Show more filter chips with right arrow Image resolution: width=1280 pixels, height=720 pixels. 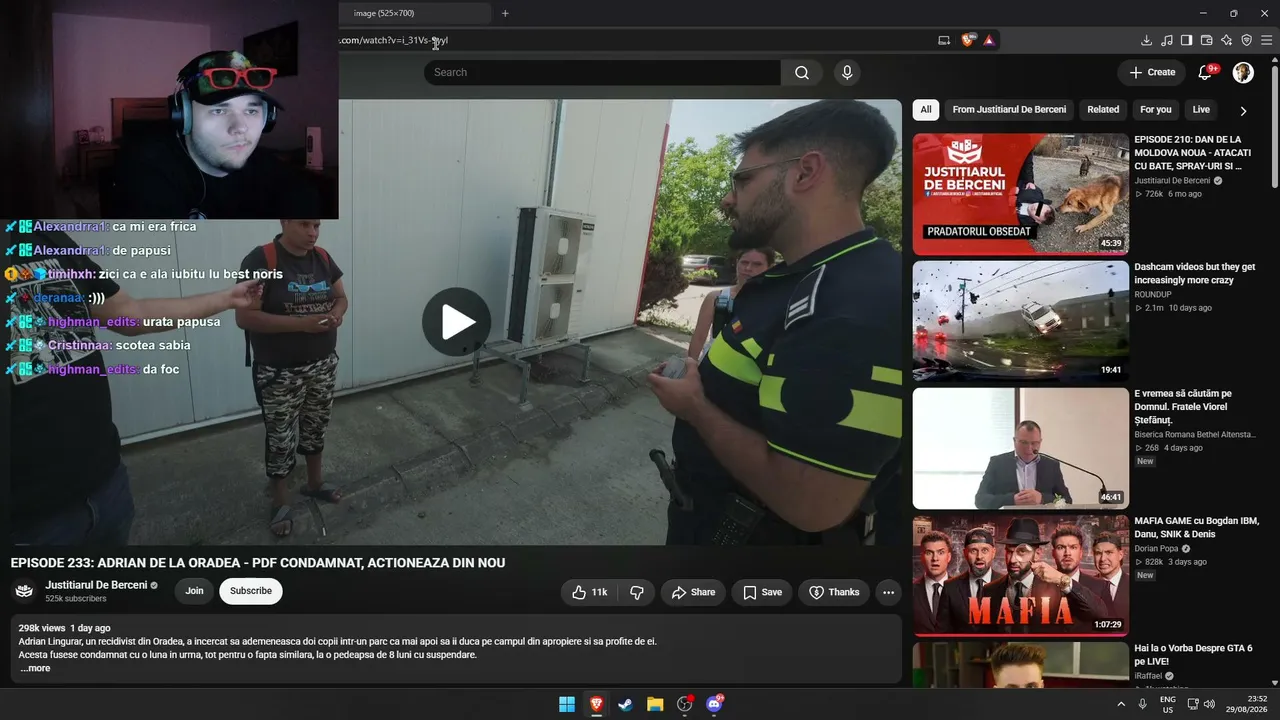tap(1243, 111)
